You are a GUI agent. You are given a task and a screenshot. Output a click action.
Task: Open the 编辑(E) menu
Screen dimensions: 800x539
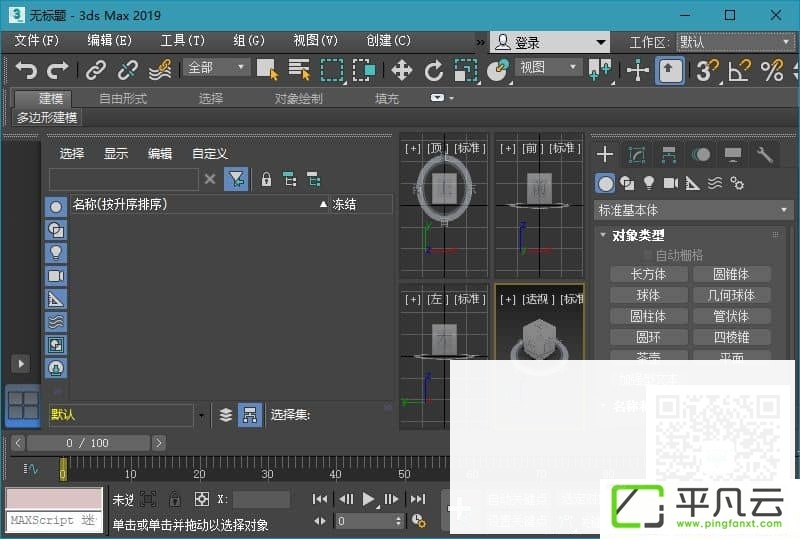click(109, 40)
